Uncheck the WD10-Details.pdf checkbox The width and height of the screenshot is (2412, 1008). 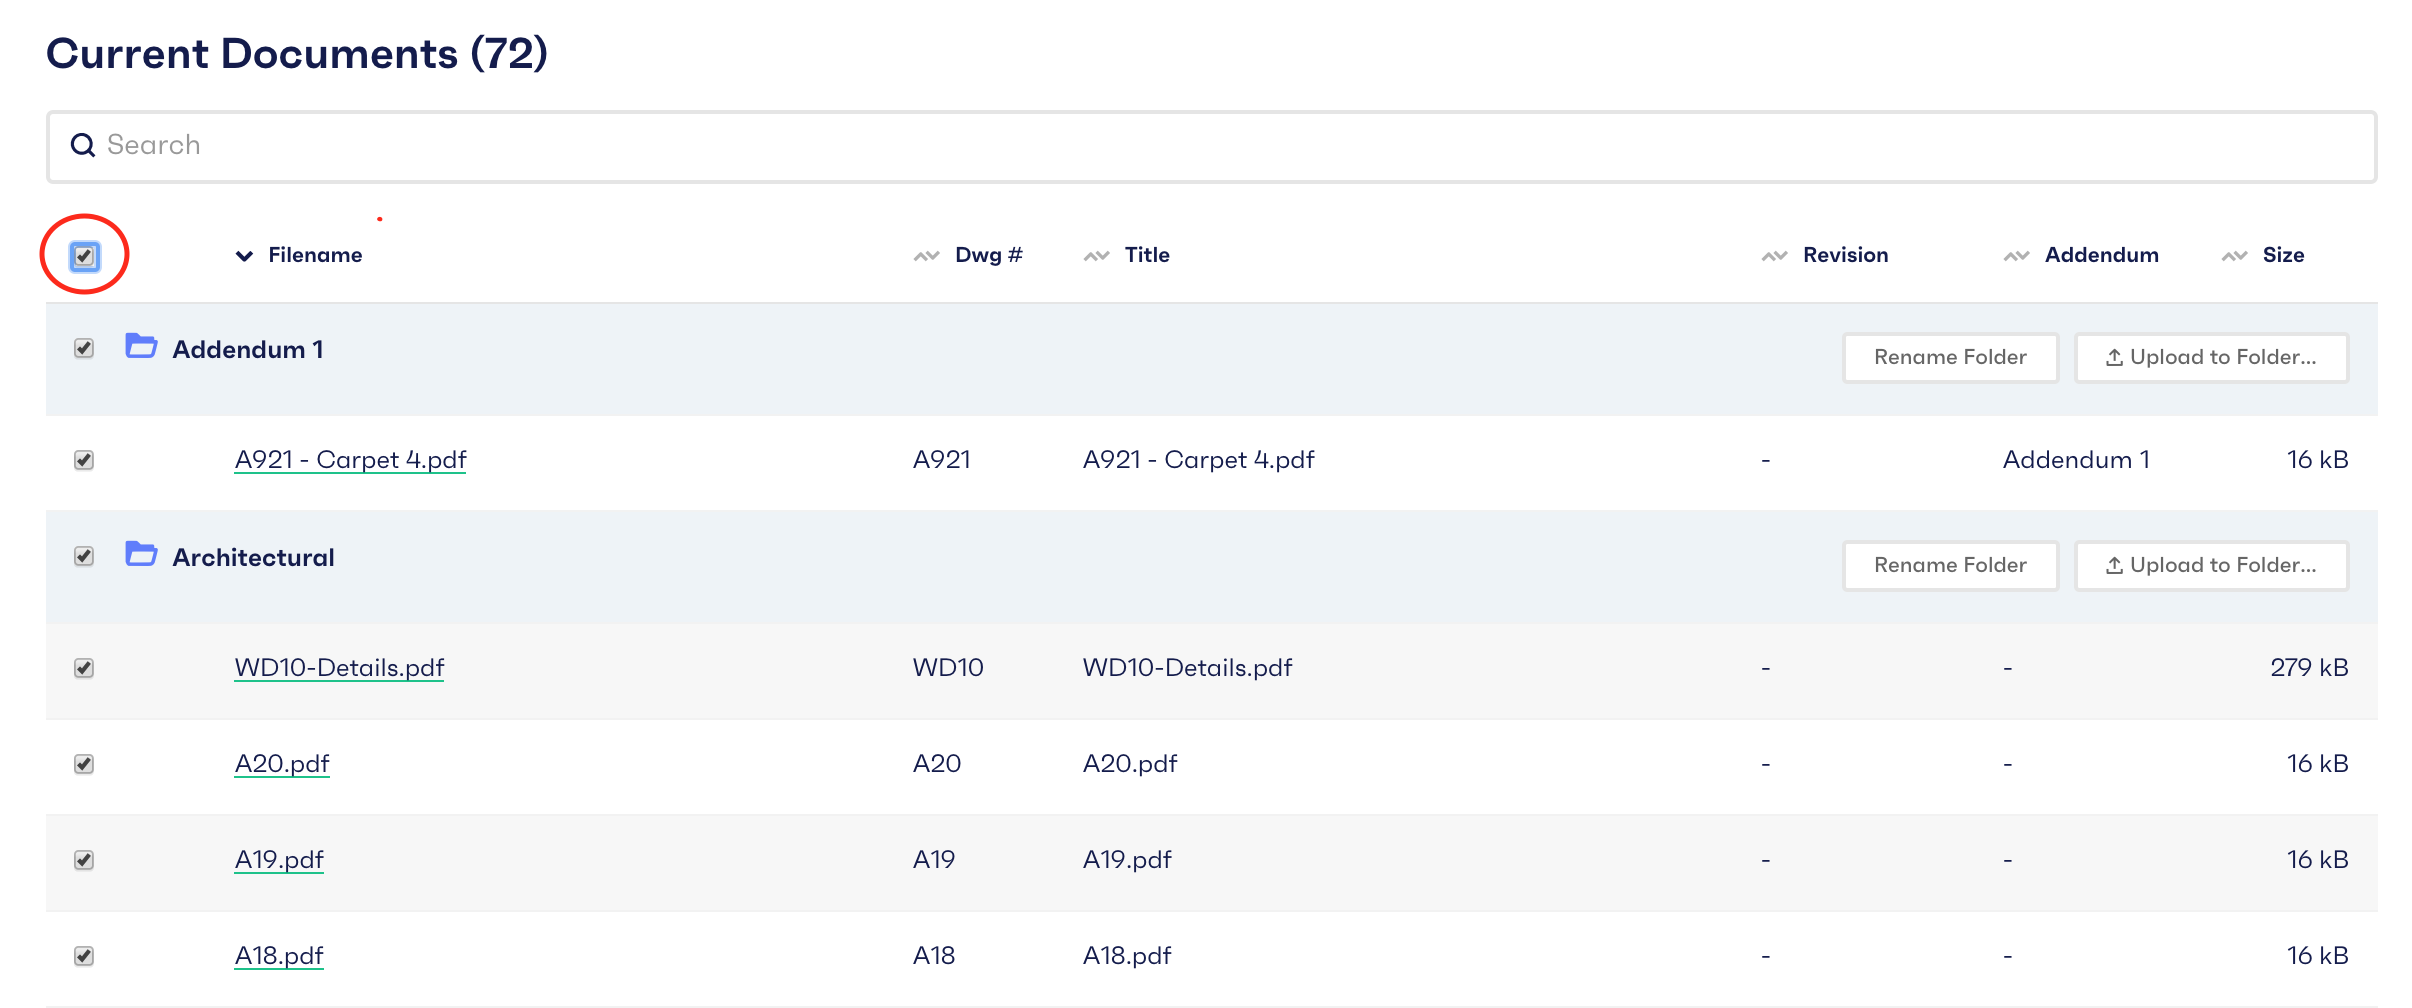pyautogui.click(x=84, y=668)
